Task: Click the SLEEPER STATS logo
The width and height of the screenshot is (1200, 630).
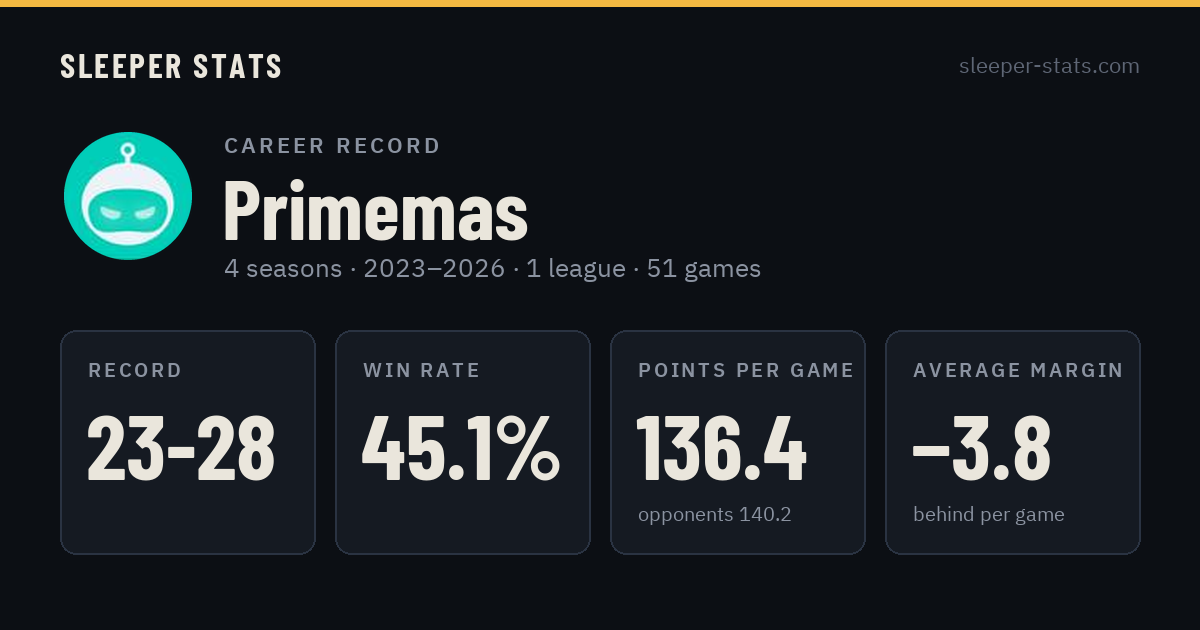Action: [x=171, y=66]
